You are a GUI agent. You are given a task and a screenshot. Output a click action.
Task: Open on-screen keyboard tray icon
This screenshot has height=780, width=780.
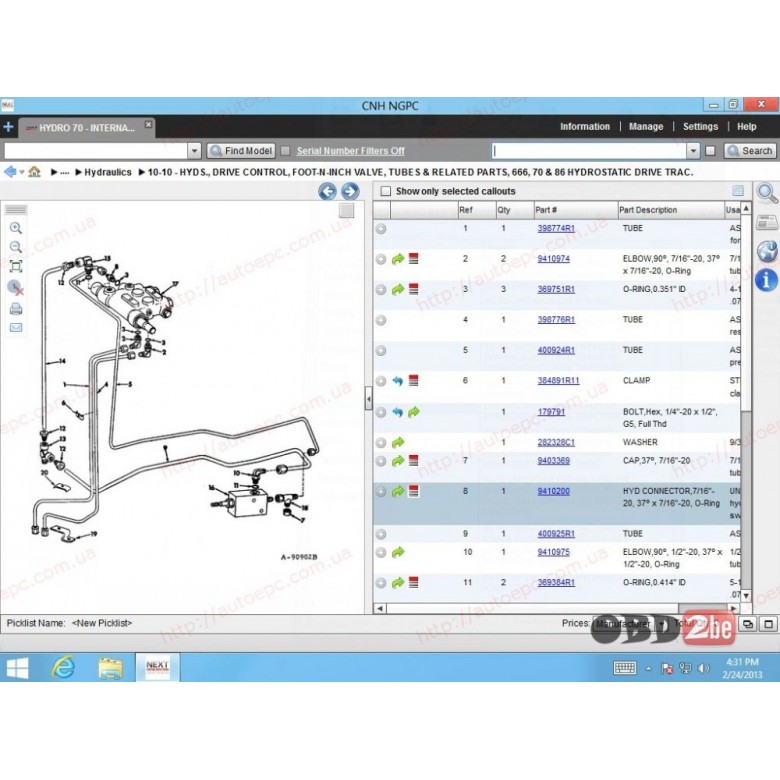[625, 668]
